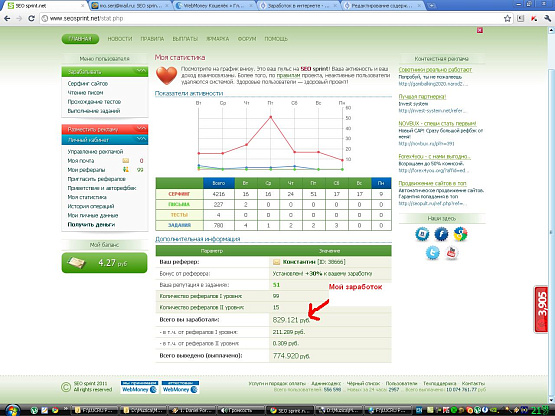The height and width of the screenshot is (416, 555).
Task: Switch to Заработок в интернете tab
Action: click(298, 6)
